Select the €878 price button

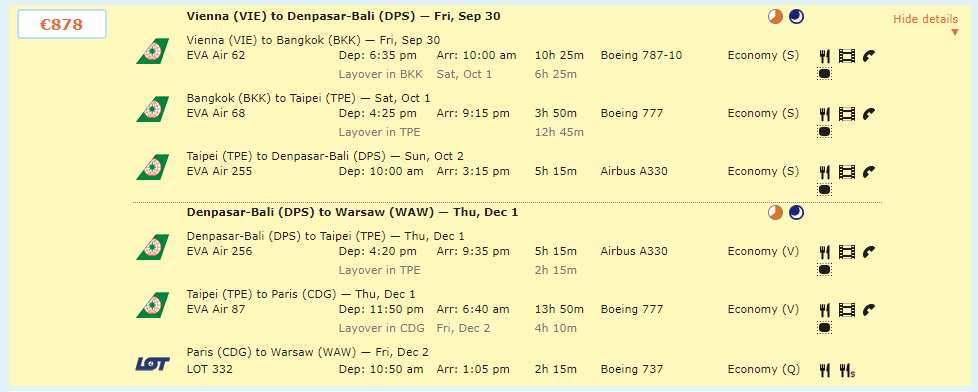(x=62, y=24)
